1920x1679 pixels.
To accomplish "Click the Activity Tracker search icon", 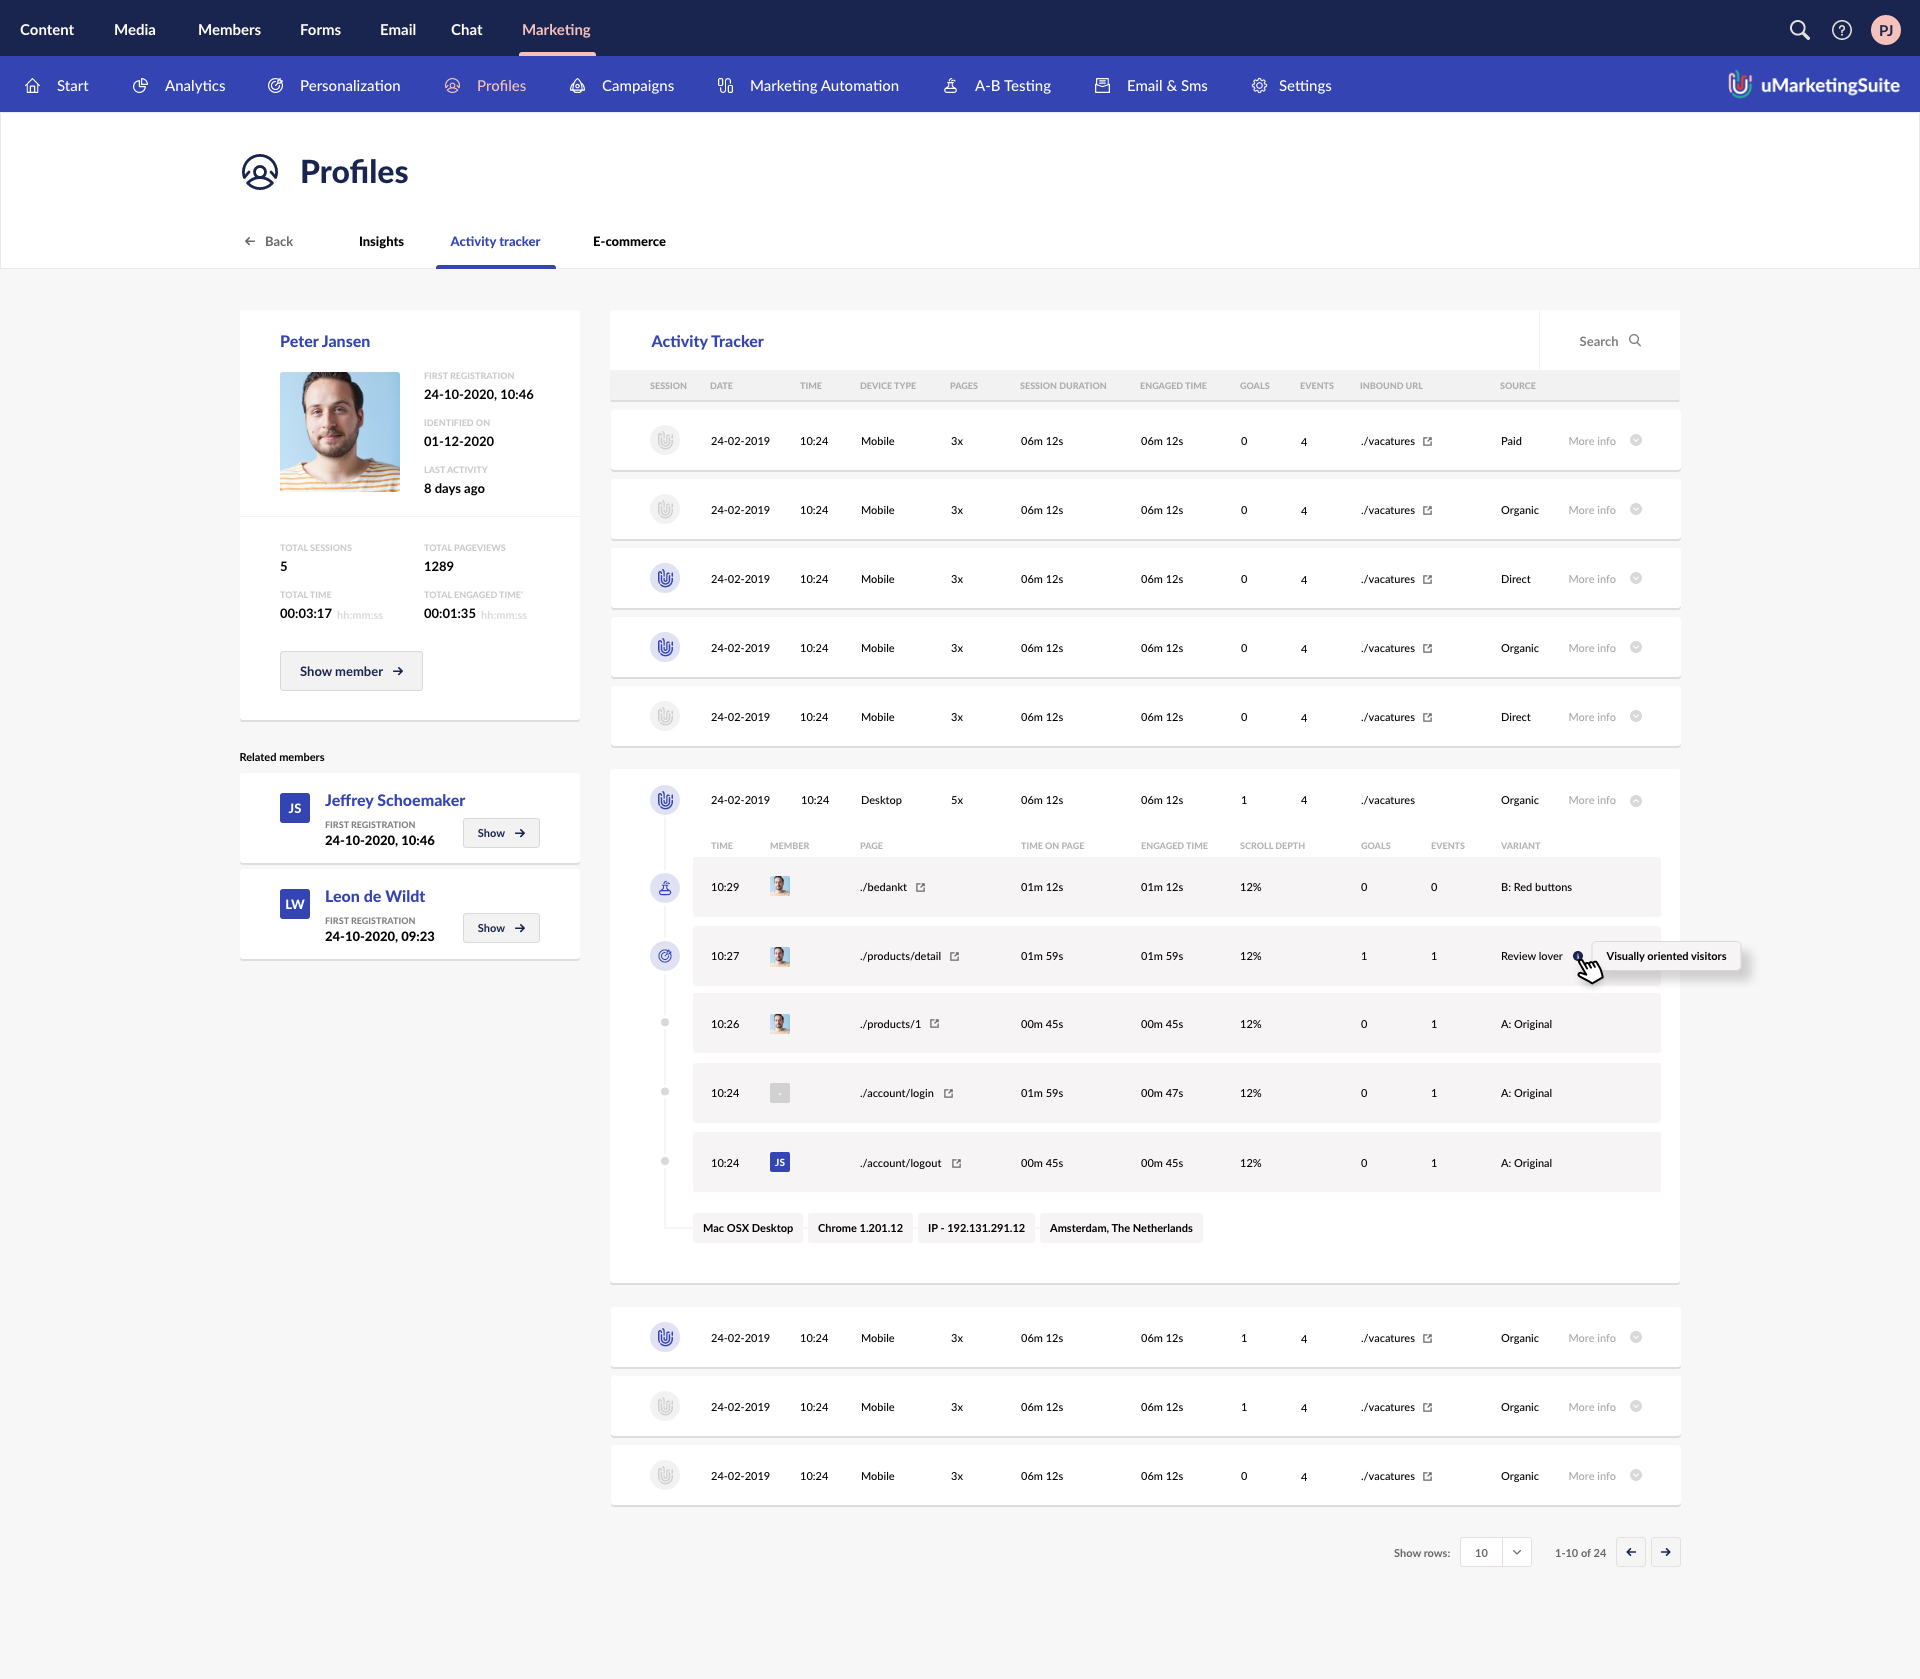I will coord(1635,341).
